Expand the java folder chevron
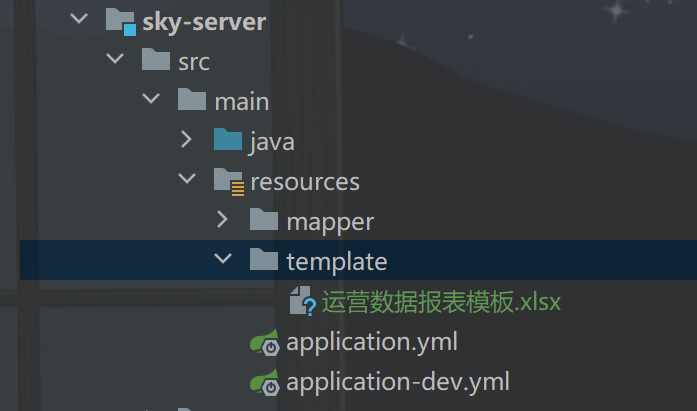The width and height of the screenshot is (697, 411). [x=187, y=139]
